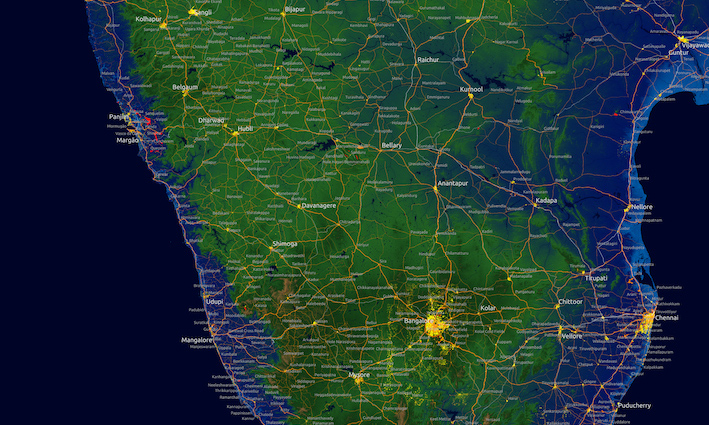This screenshot has width=709, height=425.
Task: Select the Raichur city label
Action: pyautogui.click(x=428, y=60)
